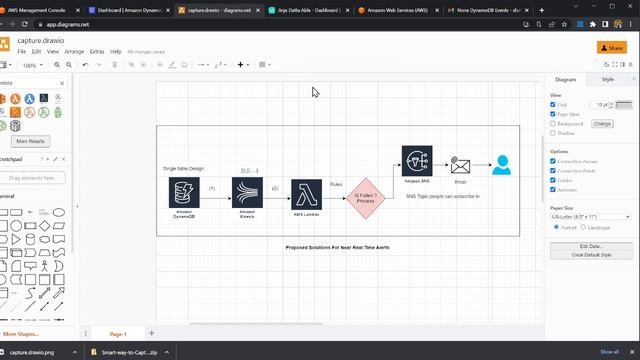The height and width of the screenshot is (360, 640).
Task: Toggle the Connection Points checkbox
Action: (x=553, y=171)
